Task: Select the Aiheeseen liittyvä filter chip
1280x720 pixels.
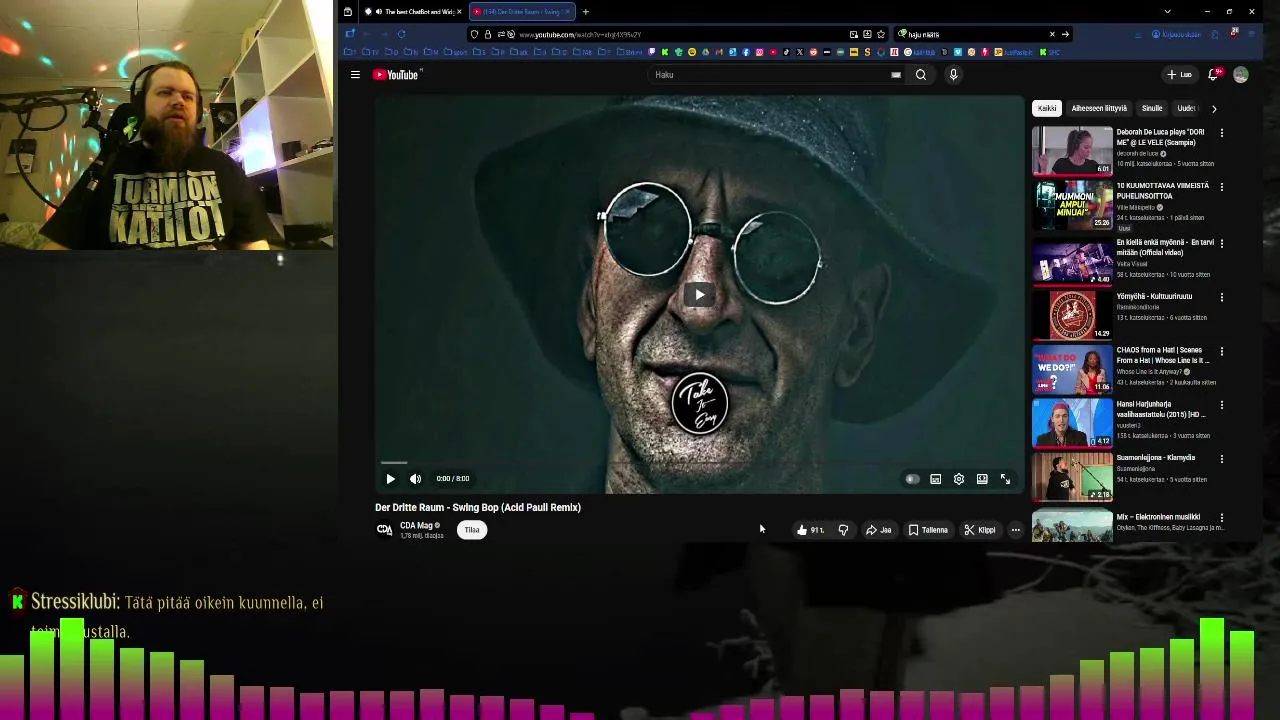Action: 1099,108
